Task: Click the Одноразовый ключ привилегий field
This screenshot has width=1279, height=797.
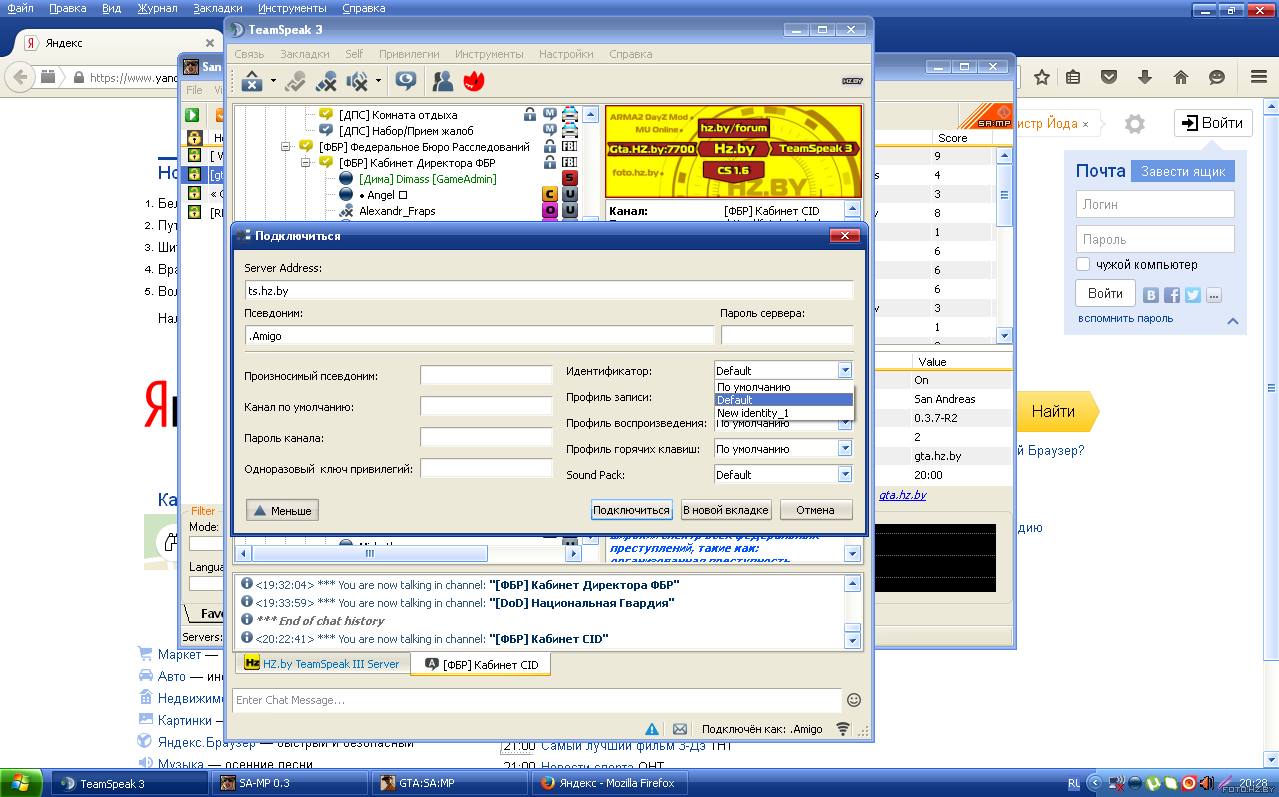Action: point(486,468)
